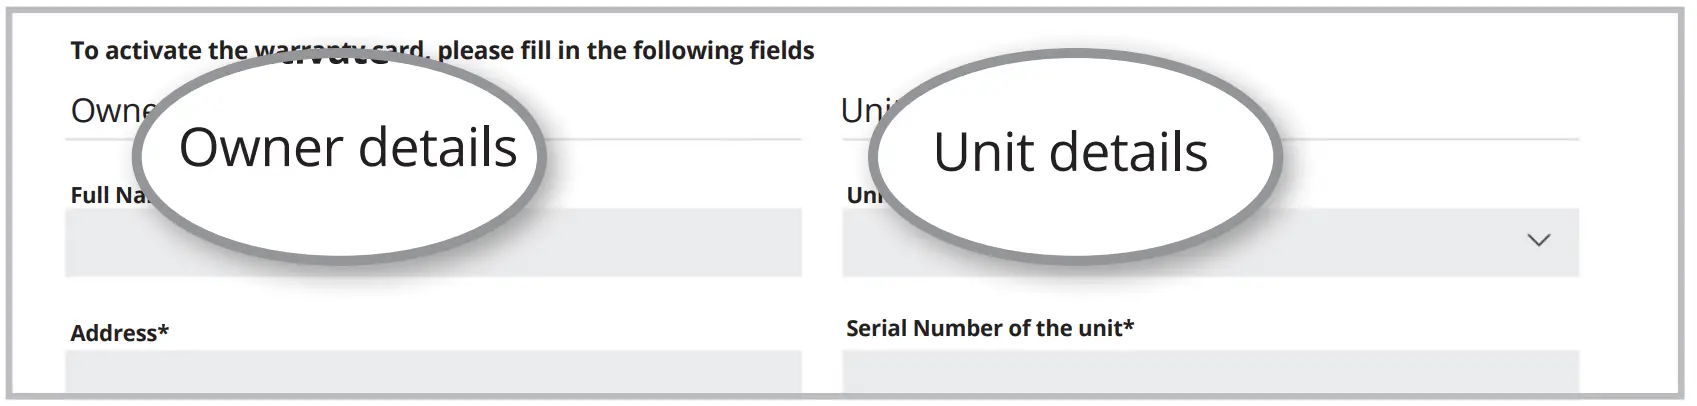This screenshot has height=406, width=1697.
Task: Click the Serial Number of the unit field
Action: 1210,372
